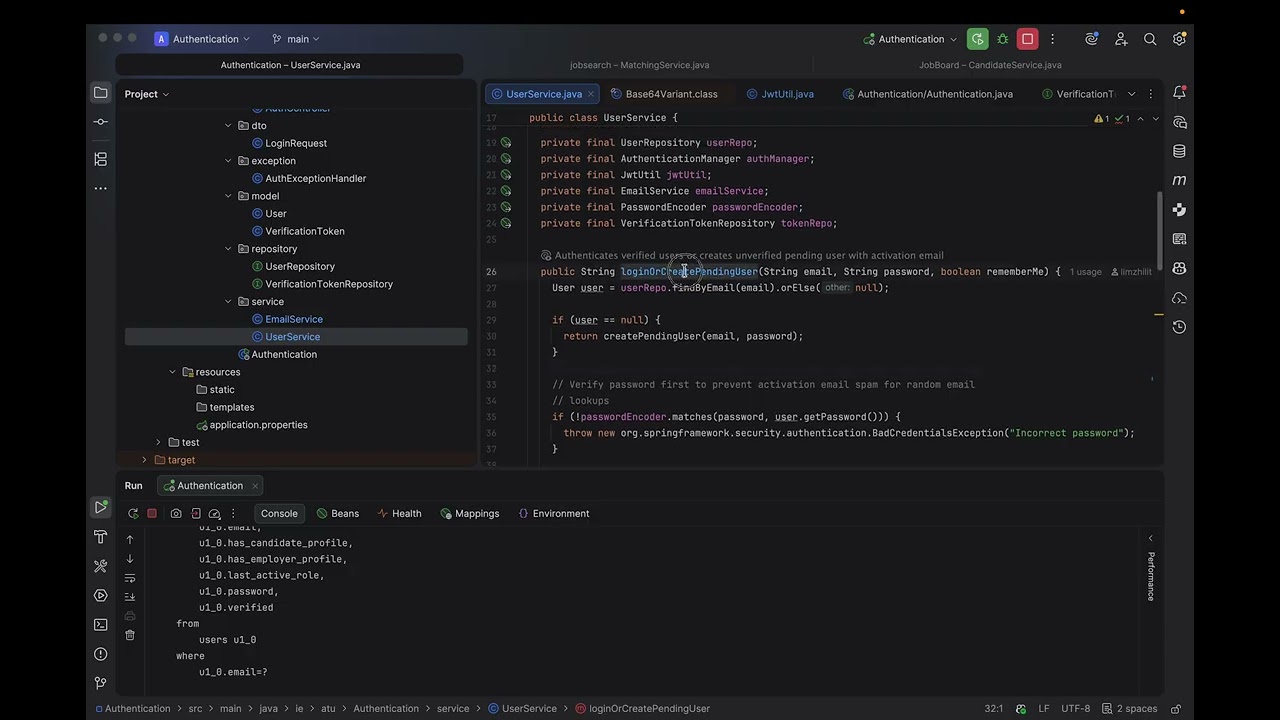The height and width of the screenshot is (720, 1280).
Task: Open the Environment tab
Action: 553,514
